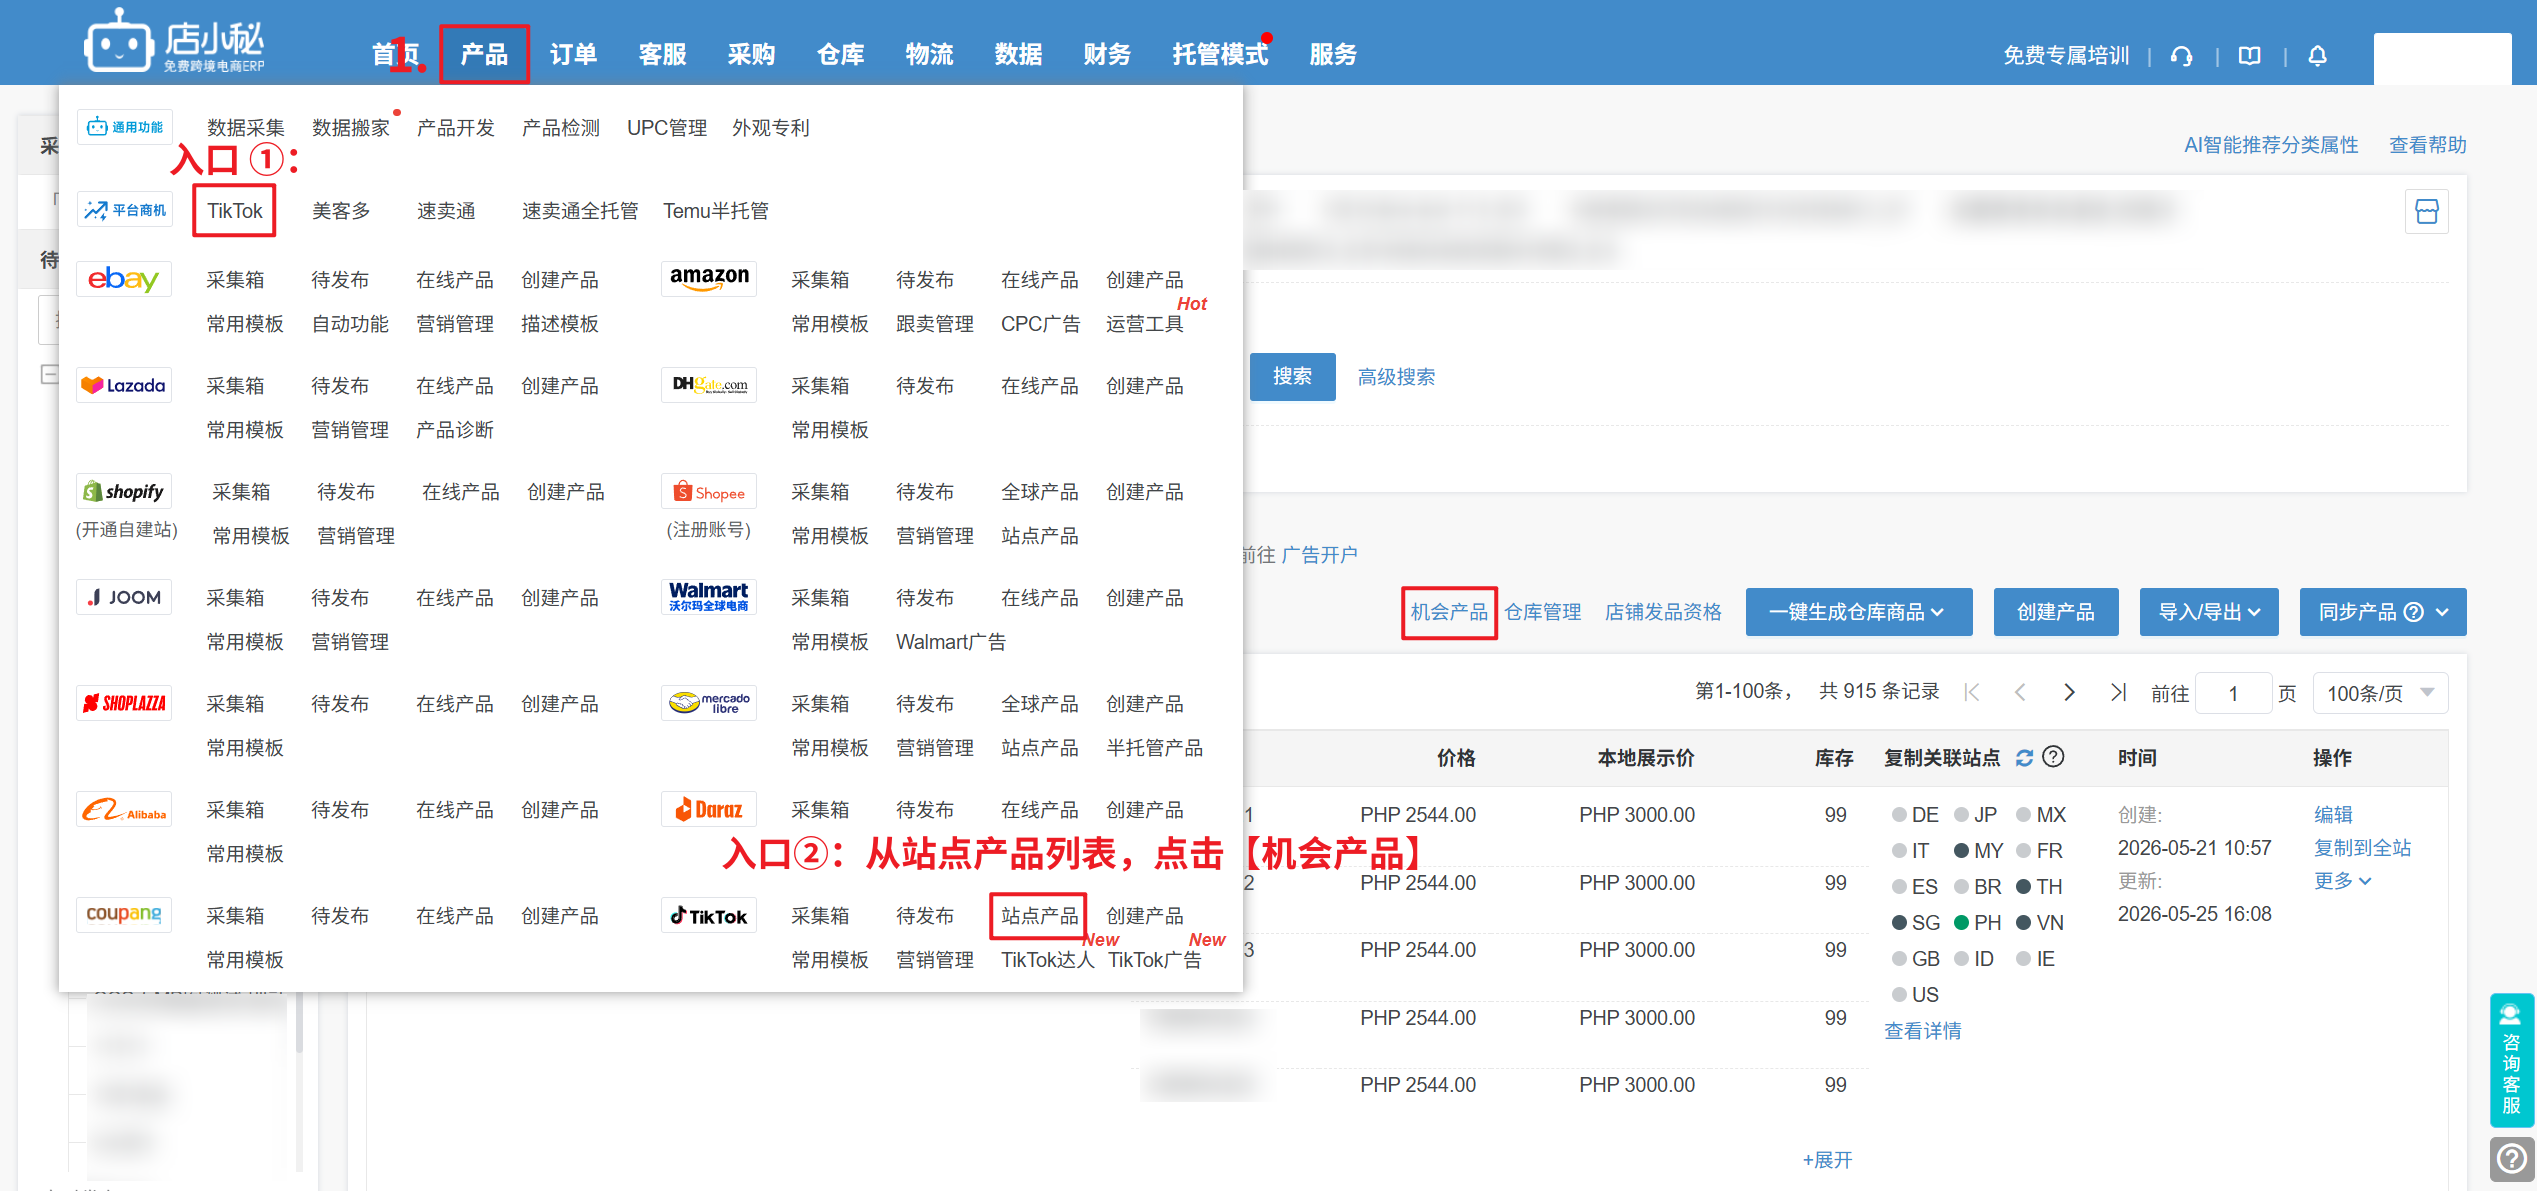The height and width of the screenshot is (1191, 2537).
Task: Click the JOOM platform logo
Action: click(124, 597)
